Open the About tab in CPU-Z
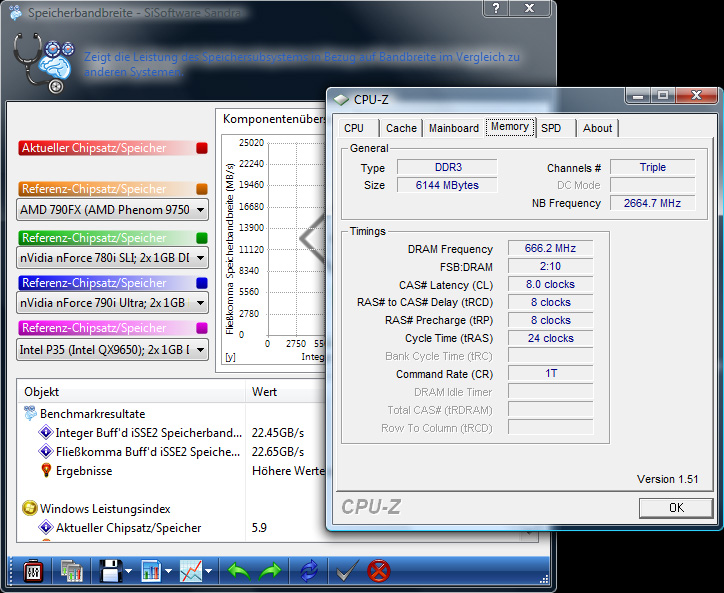724x593 pixels. pyautogui.click(x=597, y=128)
